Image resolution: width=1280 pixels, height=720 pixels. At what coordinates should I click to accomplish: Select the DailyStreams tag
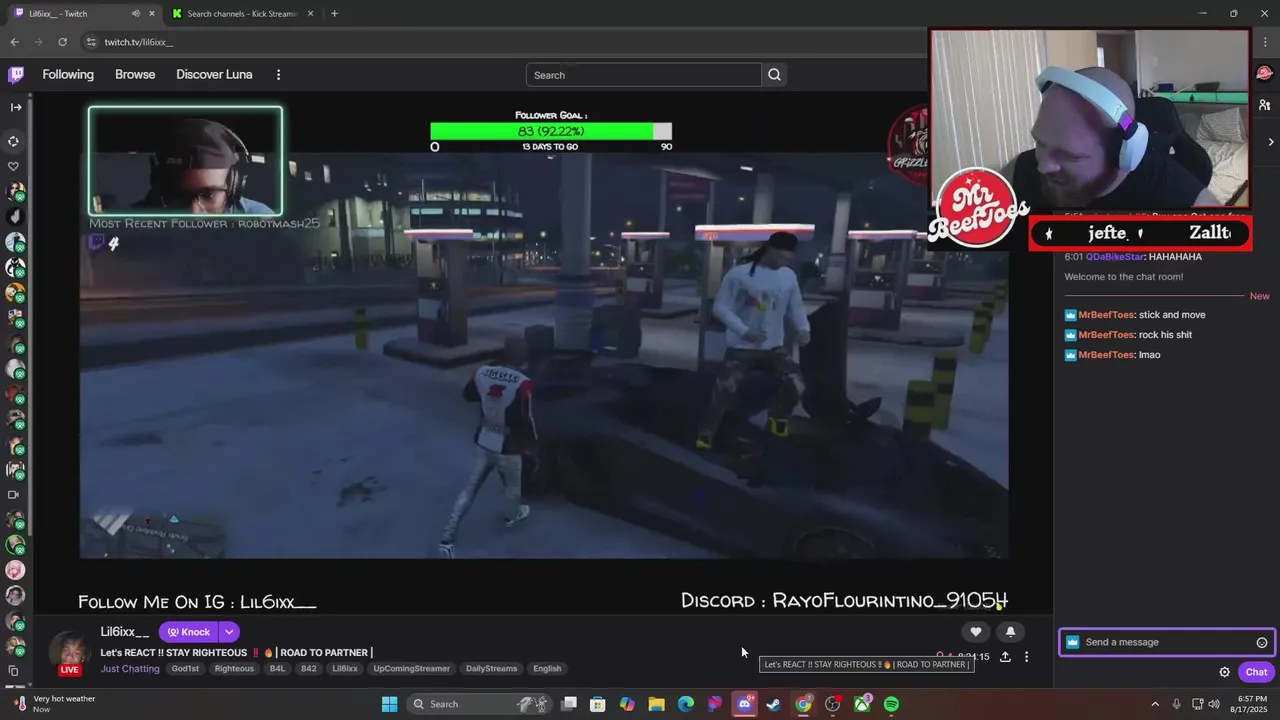tap(491, 669)
